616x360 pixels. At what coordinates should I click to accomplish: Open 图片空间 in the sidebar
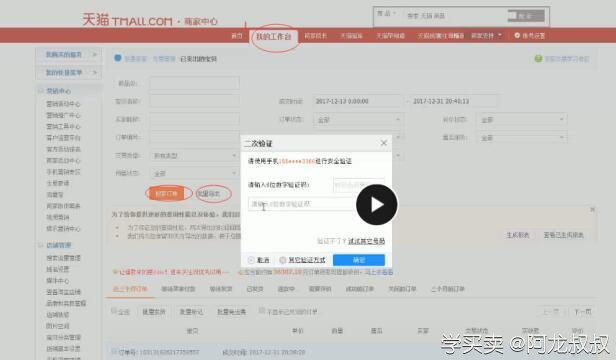coord(58,326)
